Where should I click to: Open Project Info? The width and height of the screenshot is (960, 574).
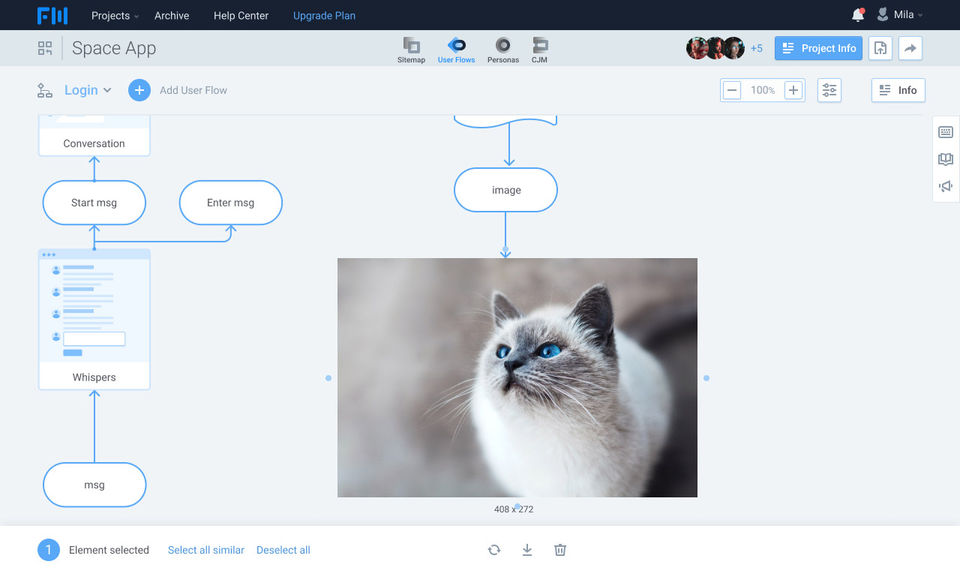tap(818, 48)
